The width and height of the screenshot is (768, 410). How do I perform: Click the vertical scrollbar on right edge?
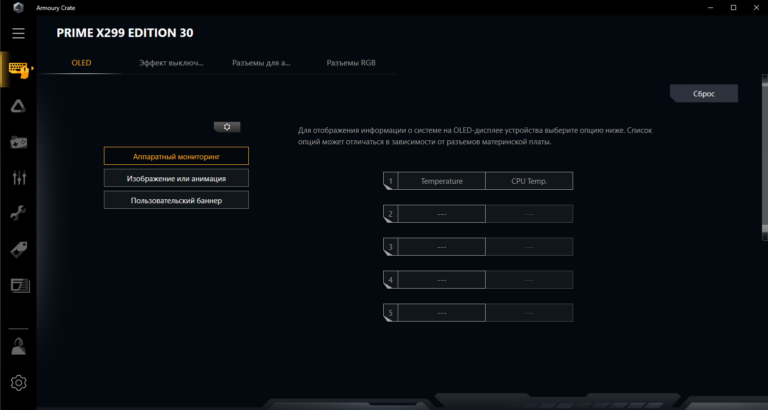[x=765, y=157]
